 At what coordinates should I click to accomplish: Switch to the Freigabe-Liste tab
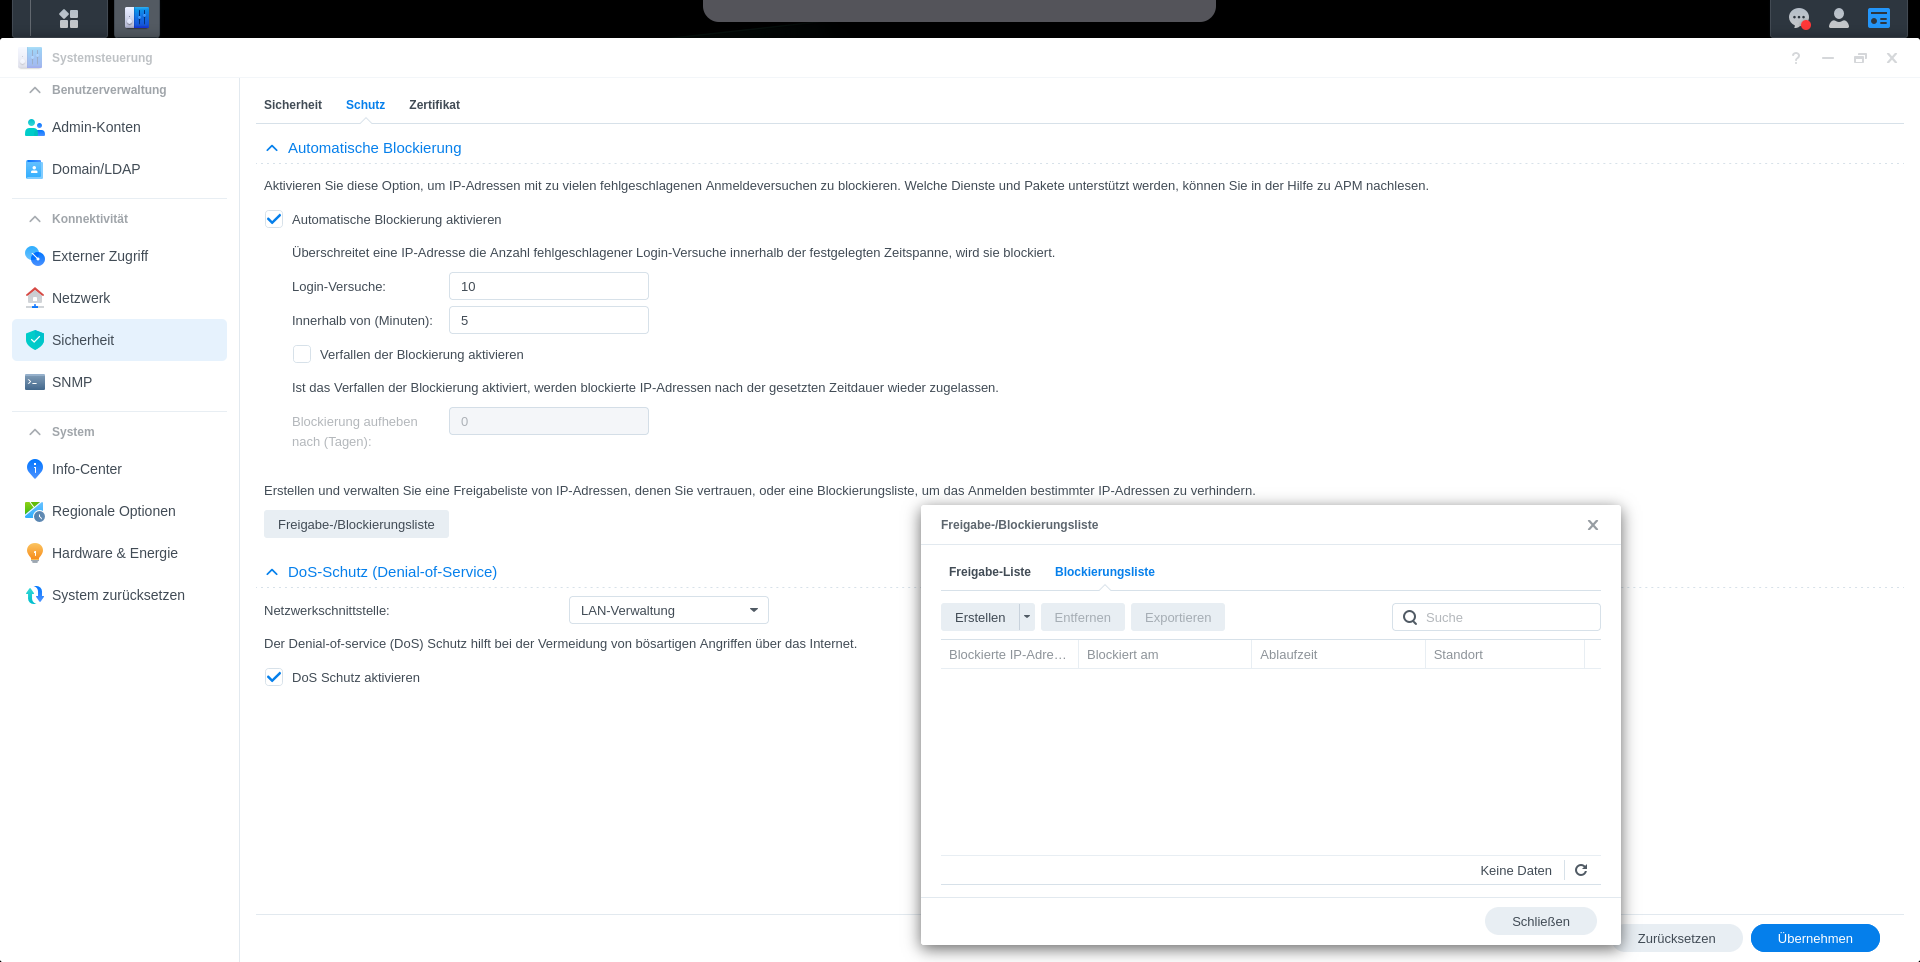click(x=989, y=572)
